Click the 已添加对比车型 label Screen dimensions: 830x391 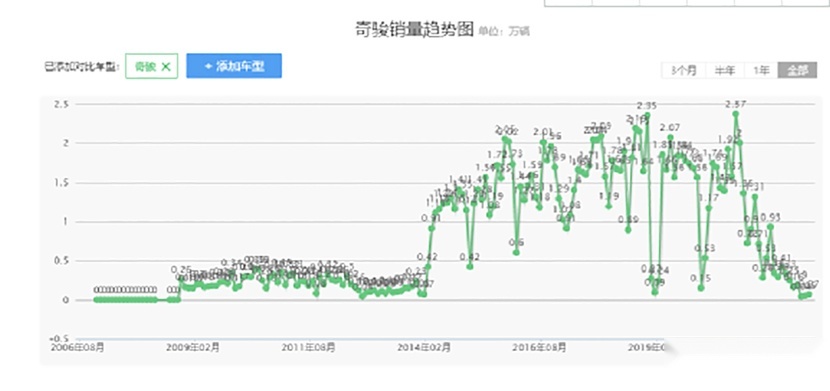[82, 67]
